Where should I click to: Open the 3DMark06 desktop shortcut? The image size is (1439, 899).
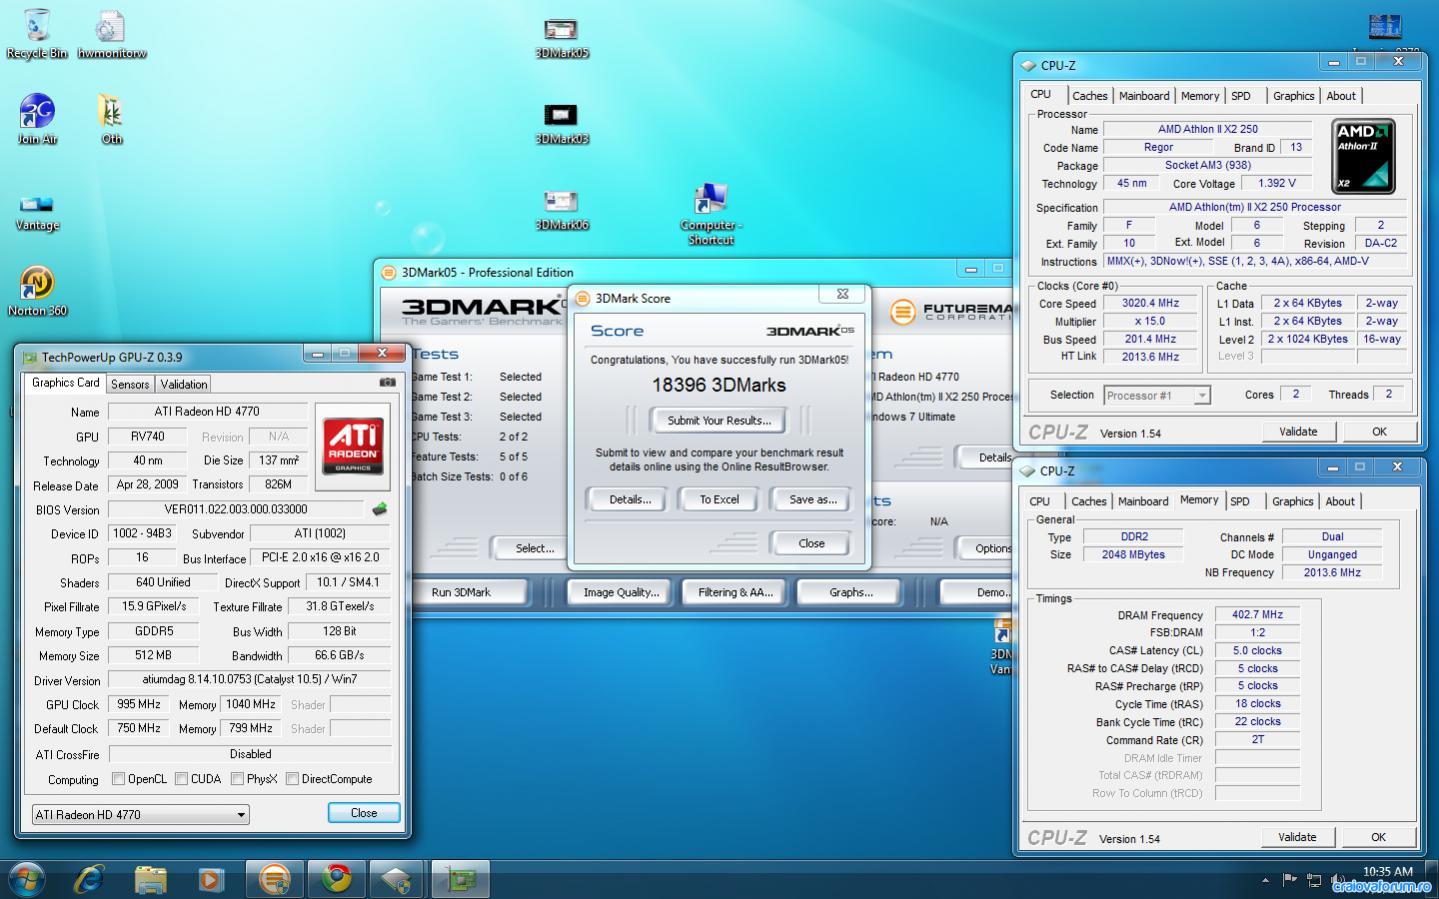point(561,210)
